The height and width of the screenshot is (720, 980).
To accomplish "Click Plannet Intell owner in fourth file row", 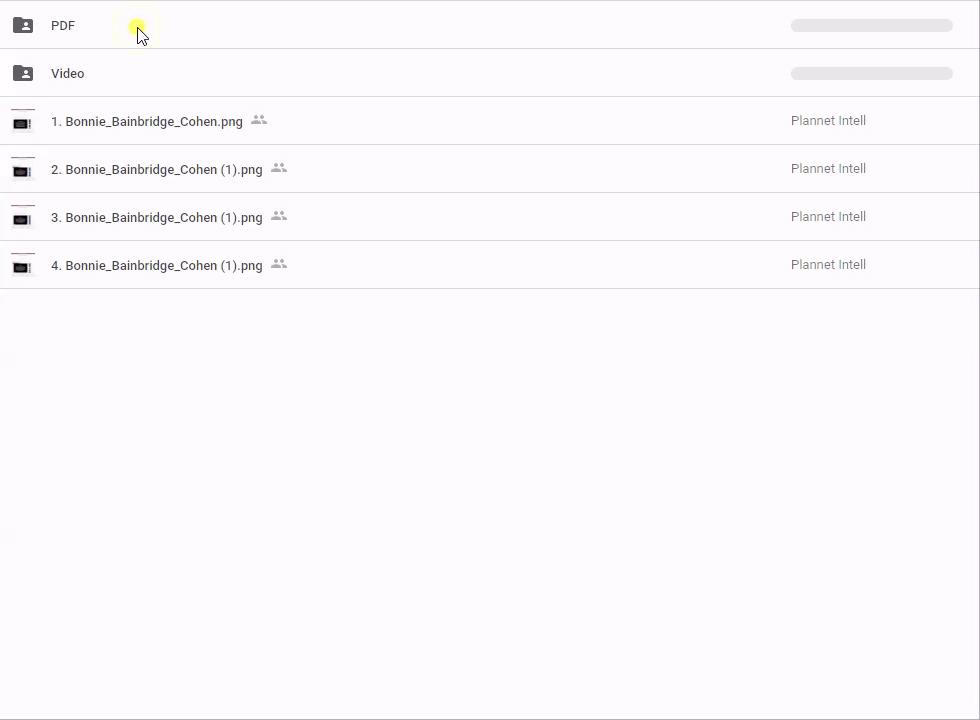I will coord(828,265).
